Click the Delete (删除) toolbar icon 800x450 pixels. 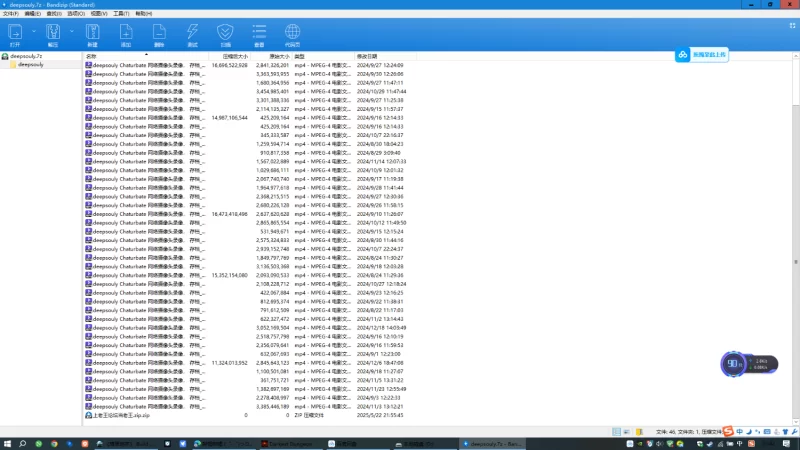coord(159,35)
